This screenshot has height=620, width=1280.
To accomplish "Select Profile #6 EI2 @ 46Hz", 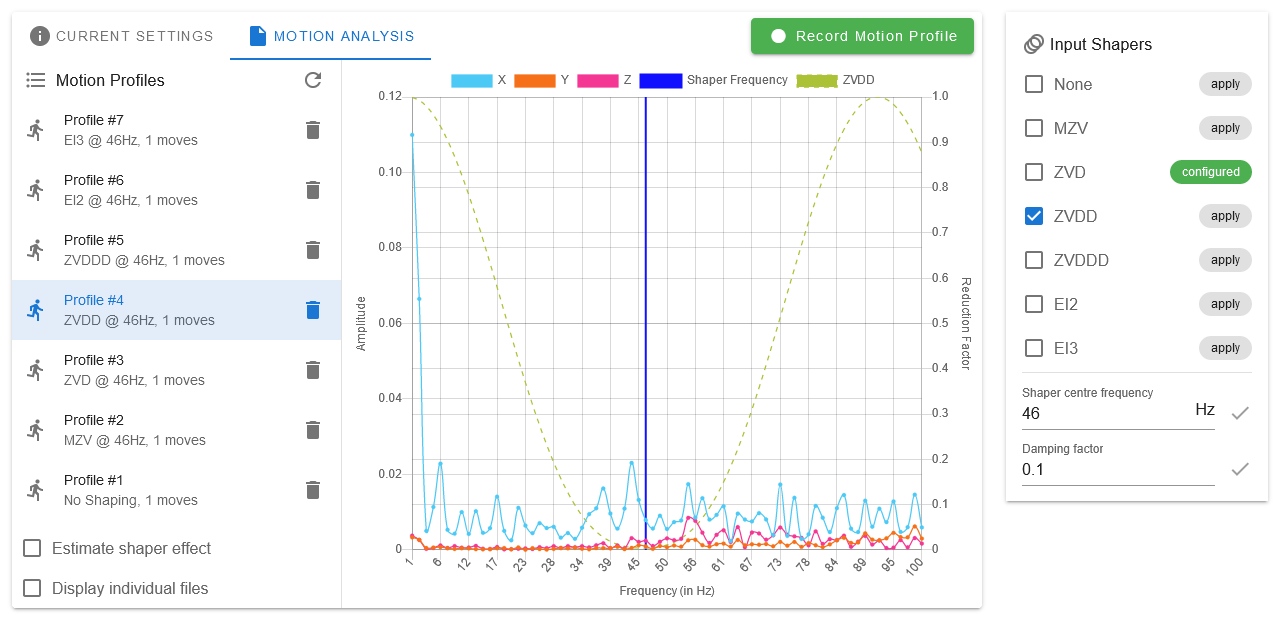I will (x=177, y=190).
